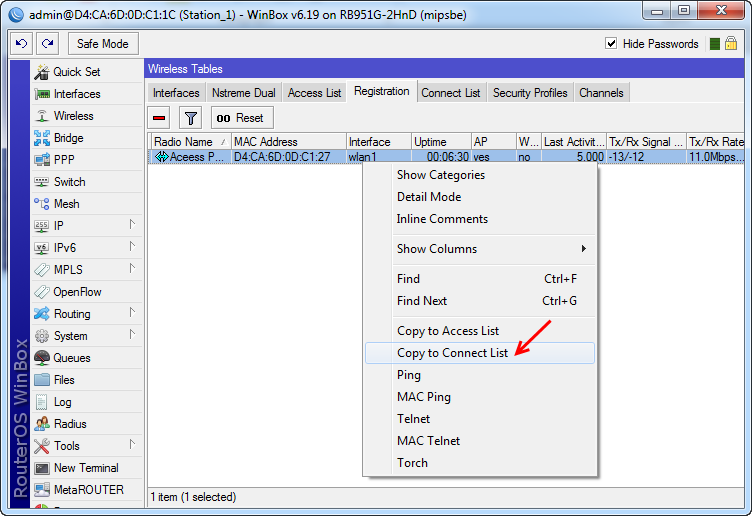Switch to the Nstreme Dual tab
The height and width of the screenshot is (516, 752).
click(244, 93)
